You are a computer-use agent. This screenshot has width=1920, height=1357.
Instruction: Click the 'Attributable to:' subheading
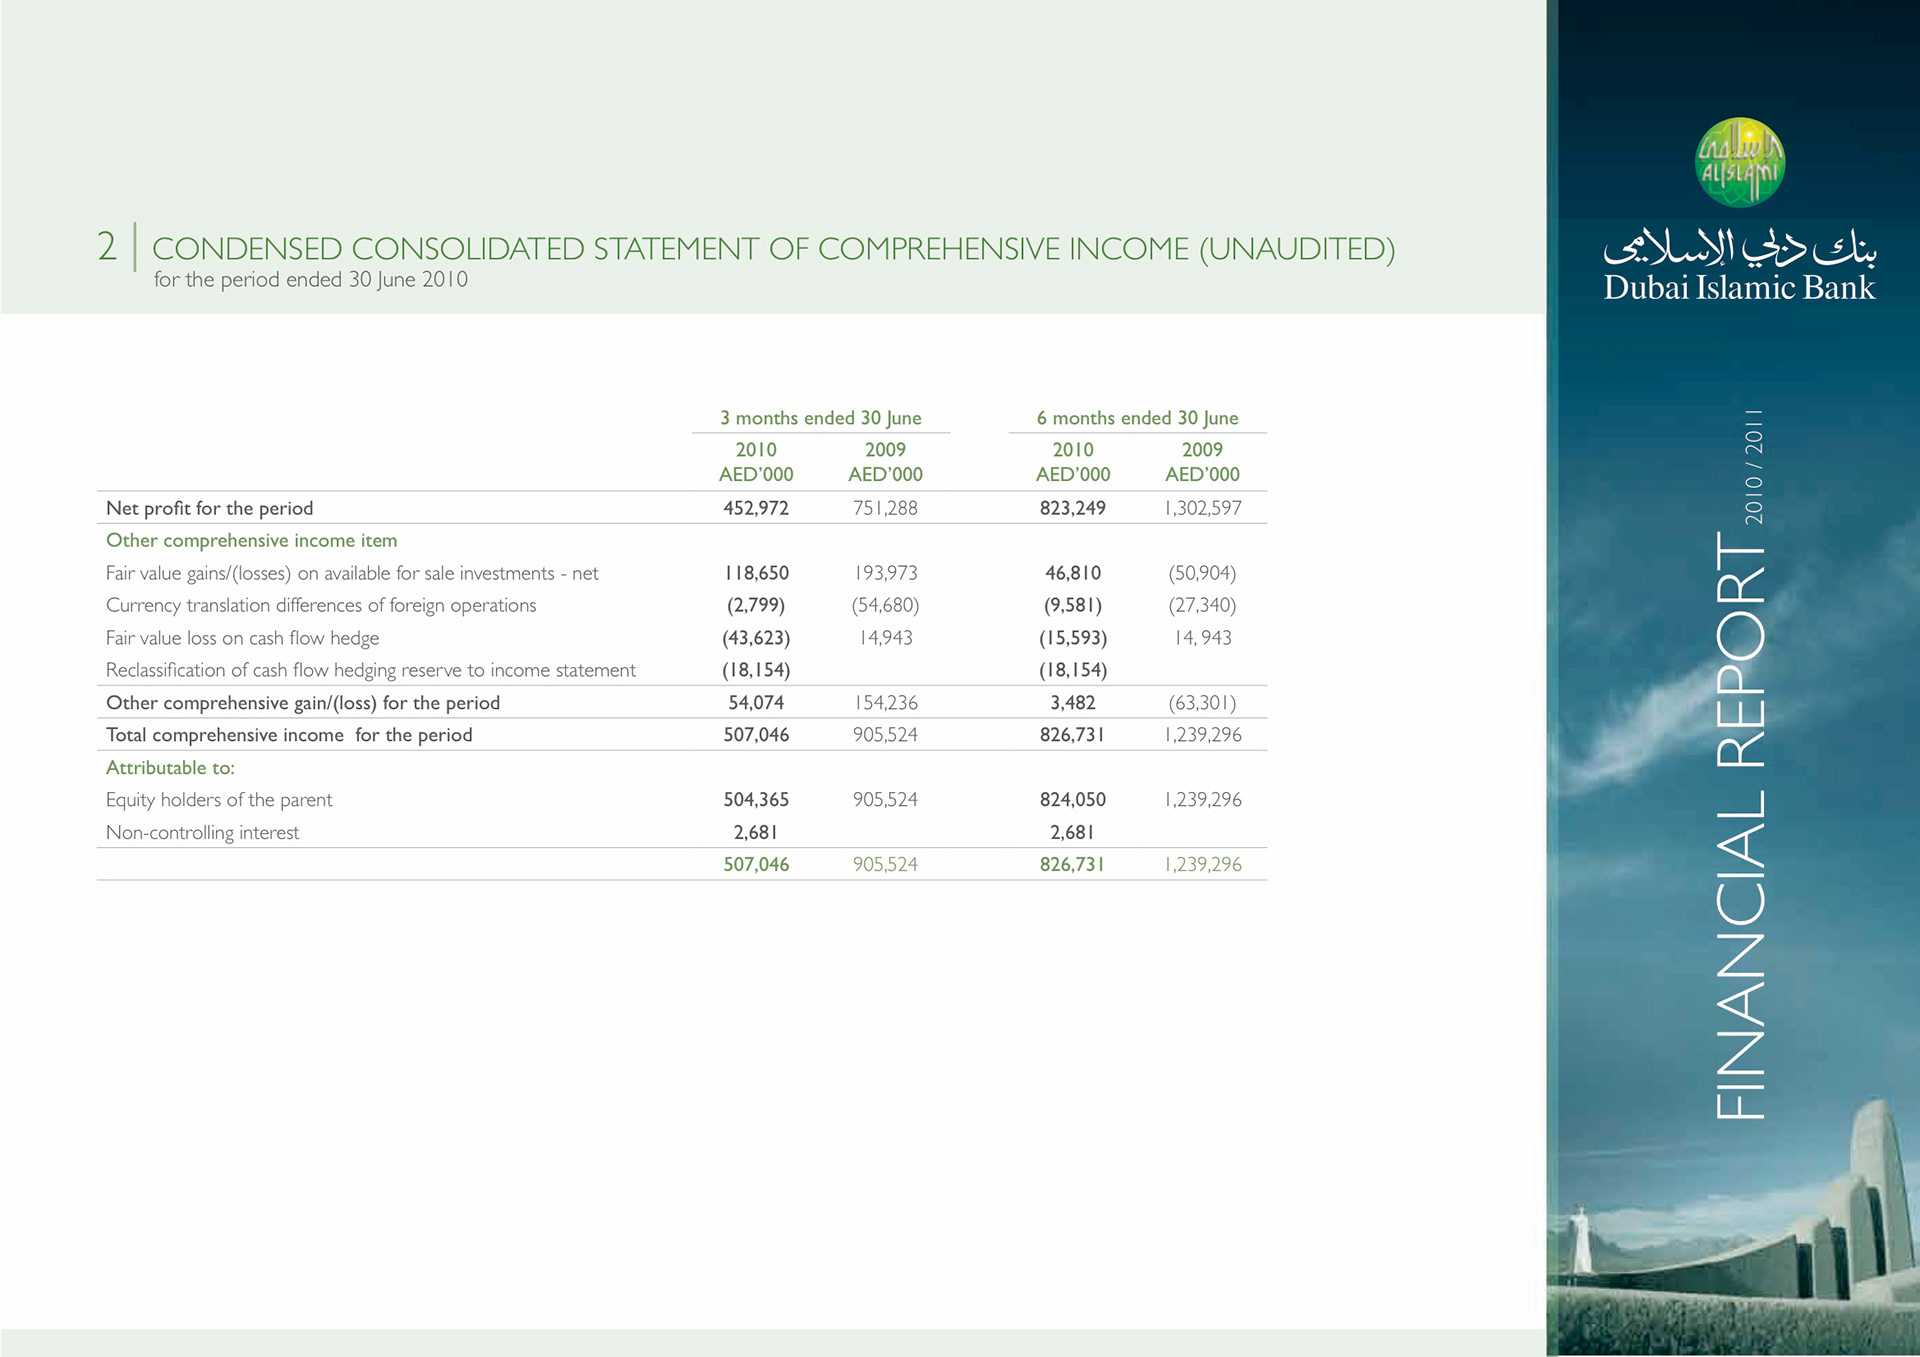(170, 767)
